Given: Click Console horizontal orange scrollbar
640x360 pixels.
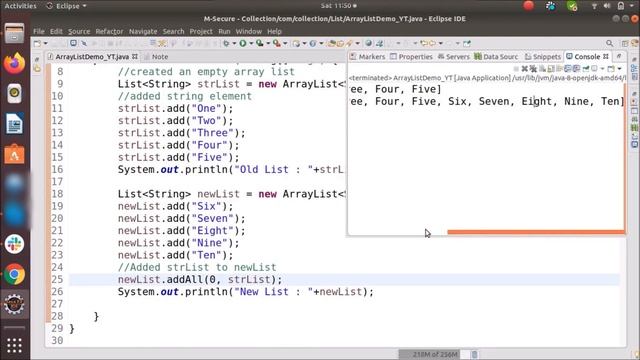Looking at the screenshot, I should tap(536, 232).
